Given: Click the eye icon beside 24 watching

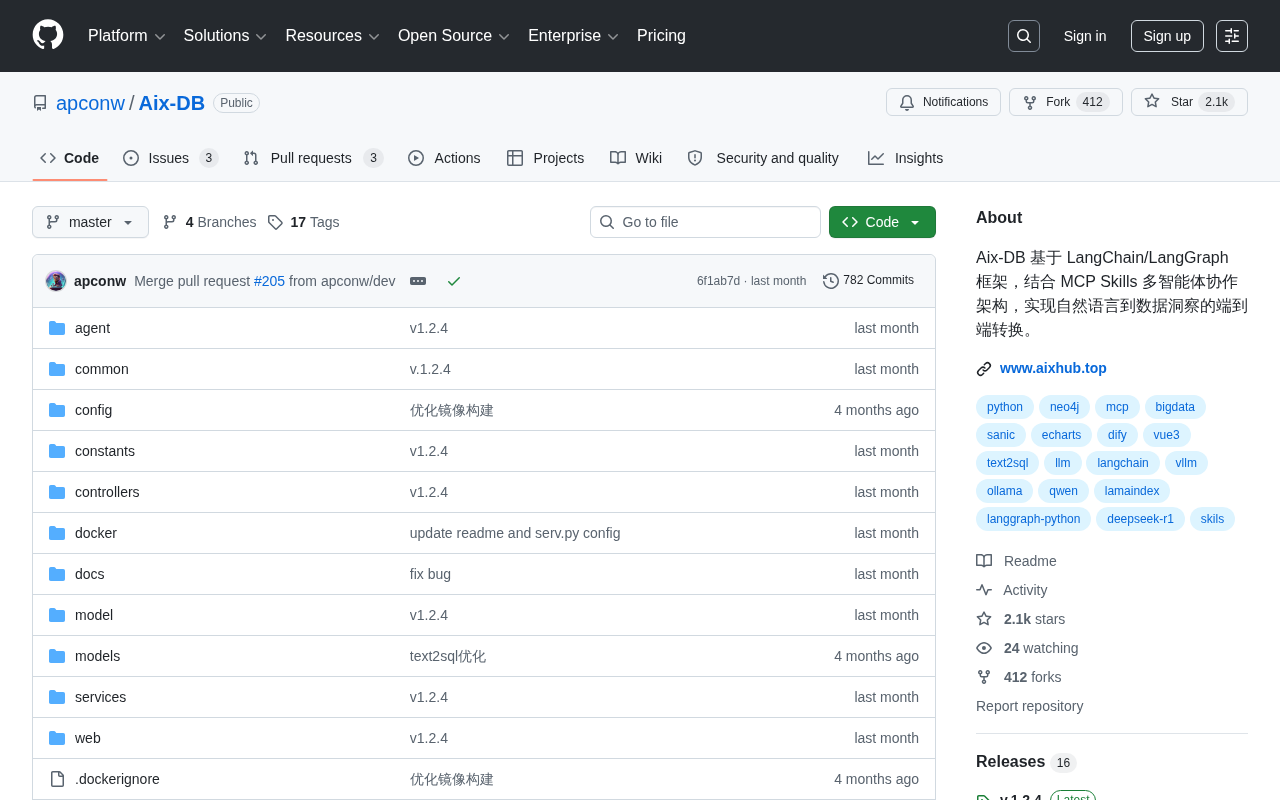Looking at the screenshot, I should click(984, 648).
